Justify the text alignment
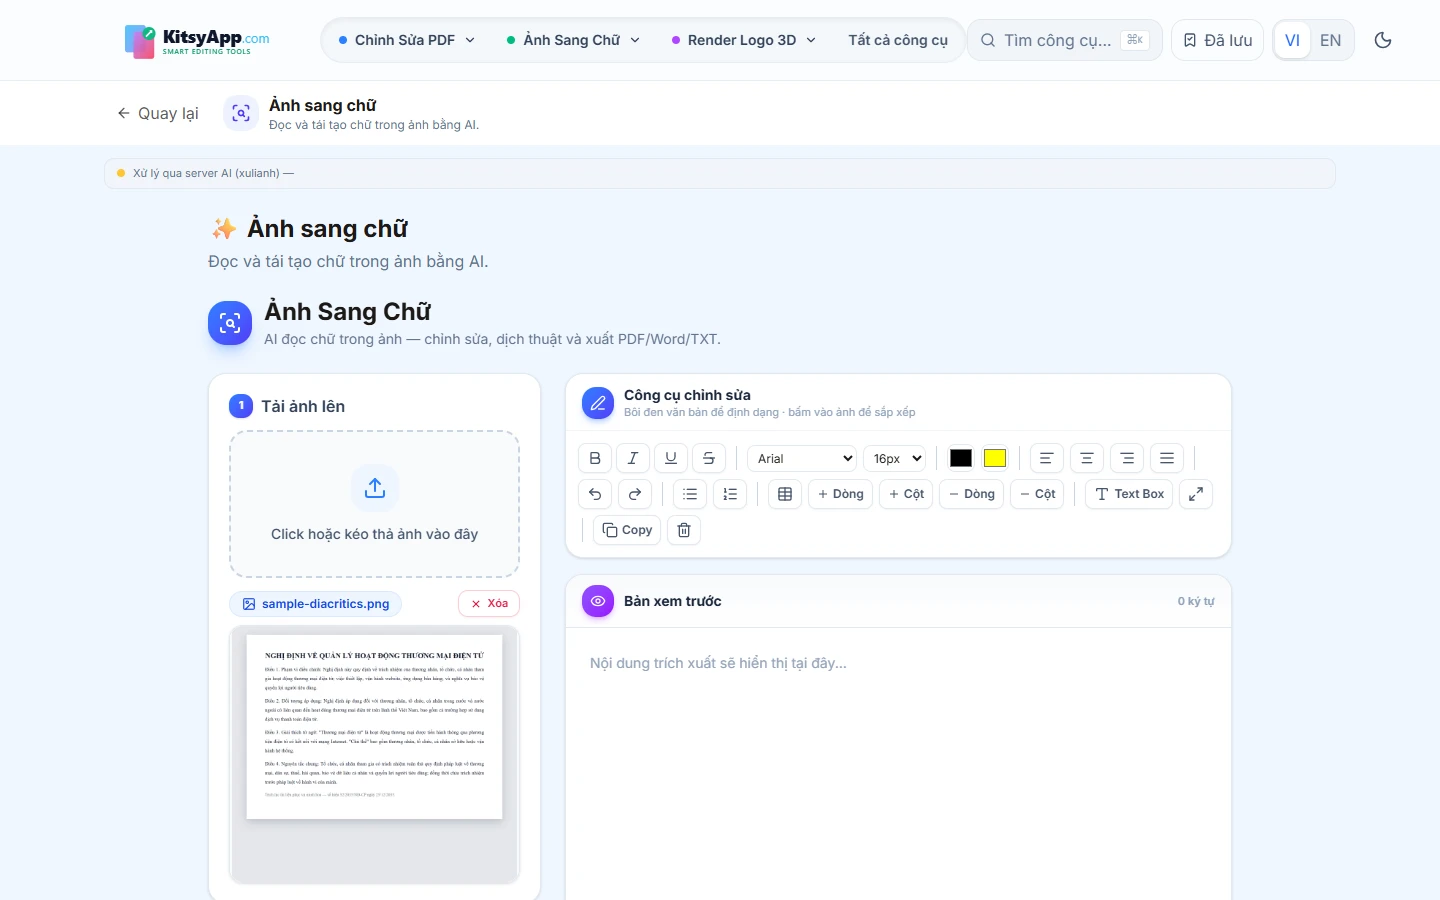 pos(1167,458)
